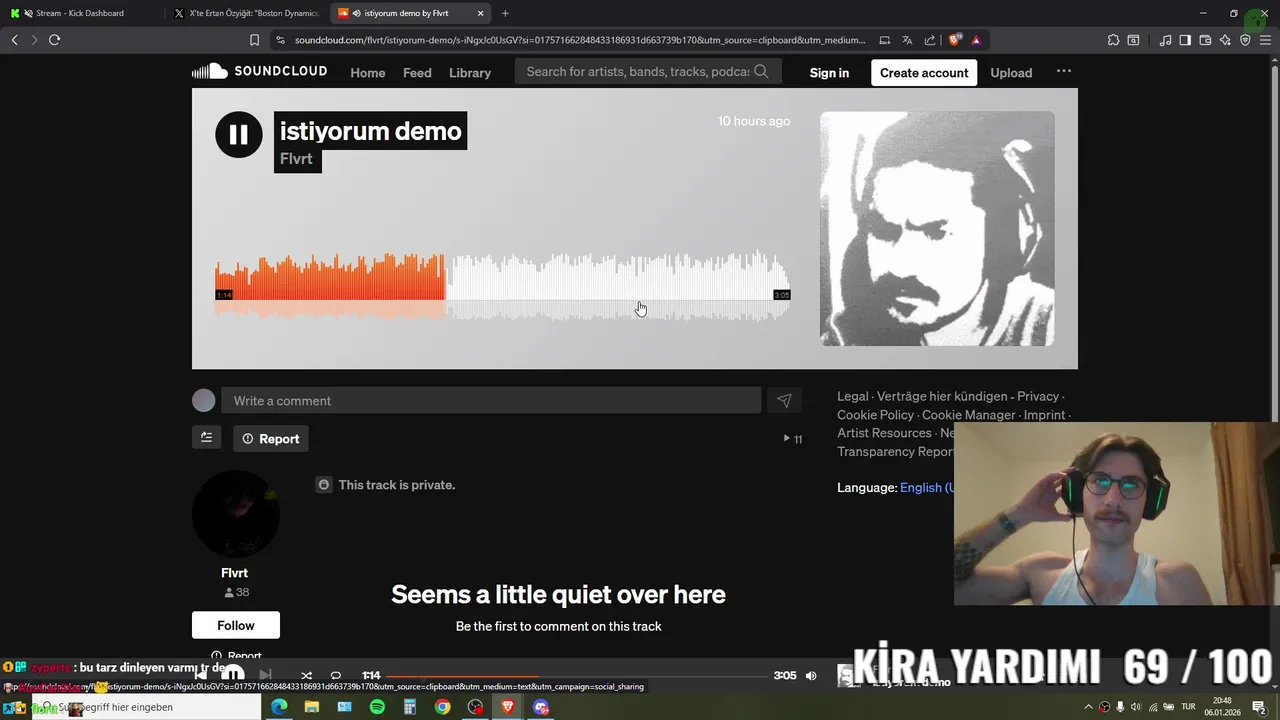1280x720 pixels.
Task: Open Google Chrome from the taskbar
Action: [442, 707]
